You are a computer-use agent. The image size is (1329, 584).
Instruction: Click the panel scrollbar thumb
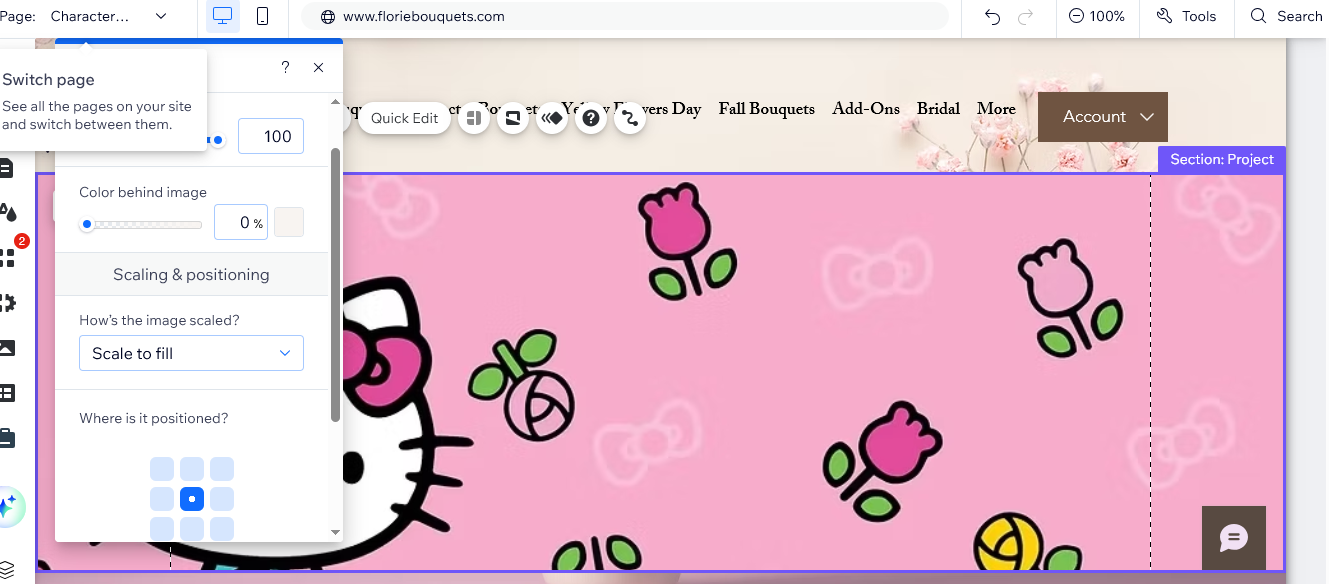tap(335, 285)
